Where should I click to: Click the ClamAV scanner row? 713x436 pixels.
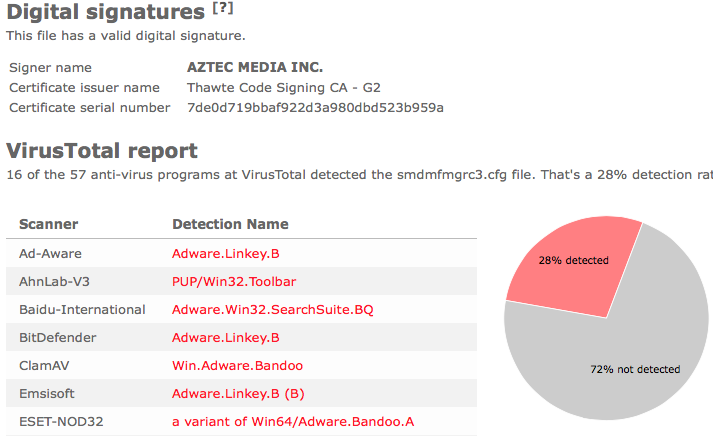(x=241, y=366)
